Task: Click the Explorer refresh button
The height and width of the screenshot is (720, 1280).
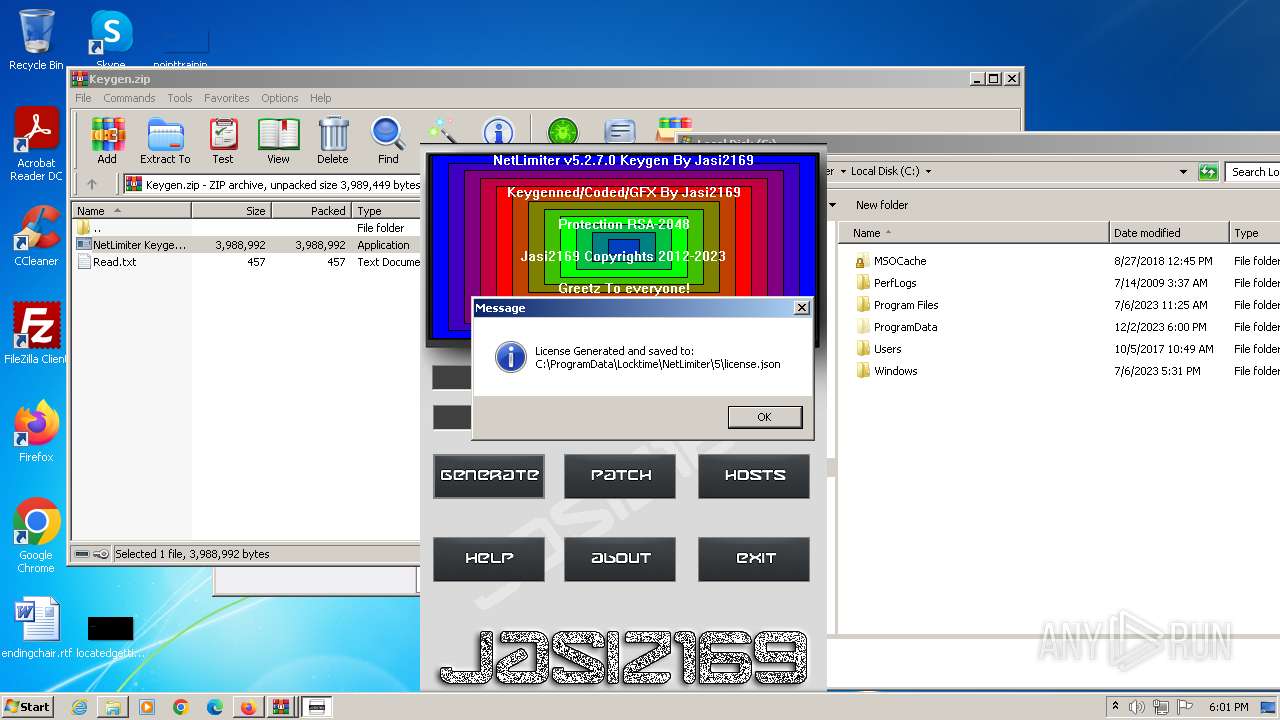Action: [1208, 172]
